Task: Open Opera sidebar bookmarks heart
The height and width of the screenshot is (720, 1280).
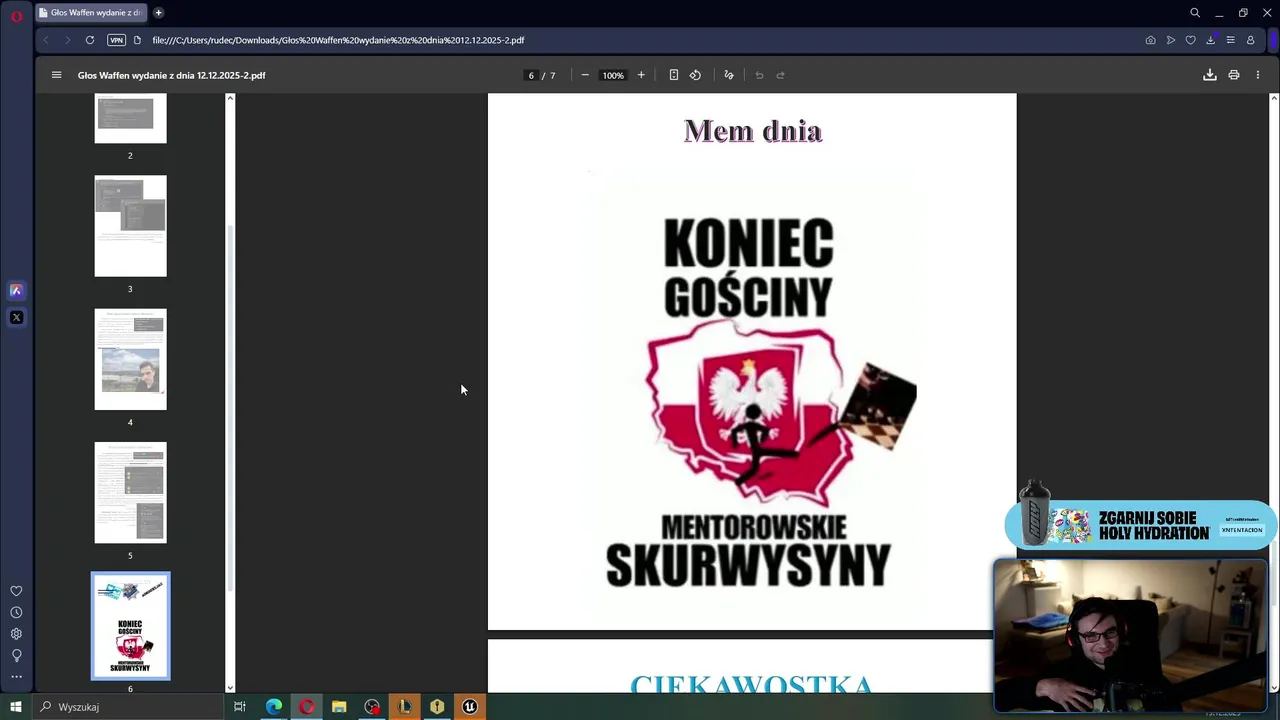Action: (x=16, y=591)
